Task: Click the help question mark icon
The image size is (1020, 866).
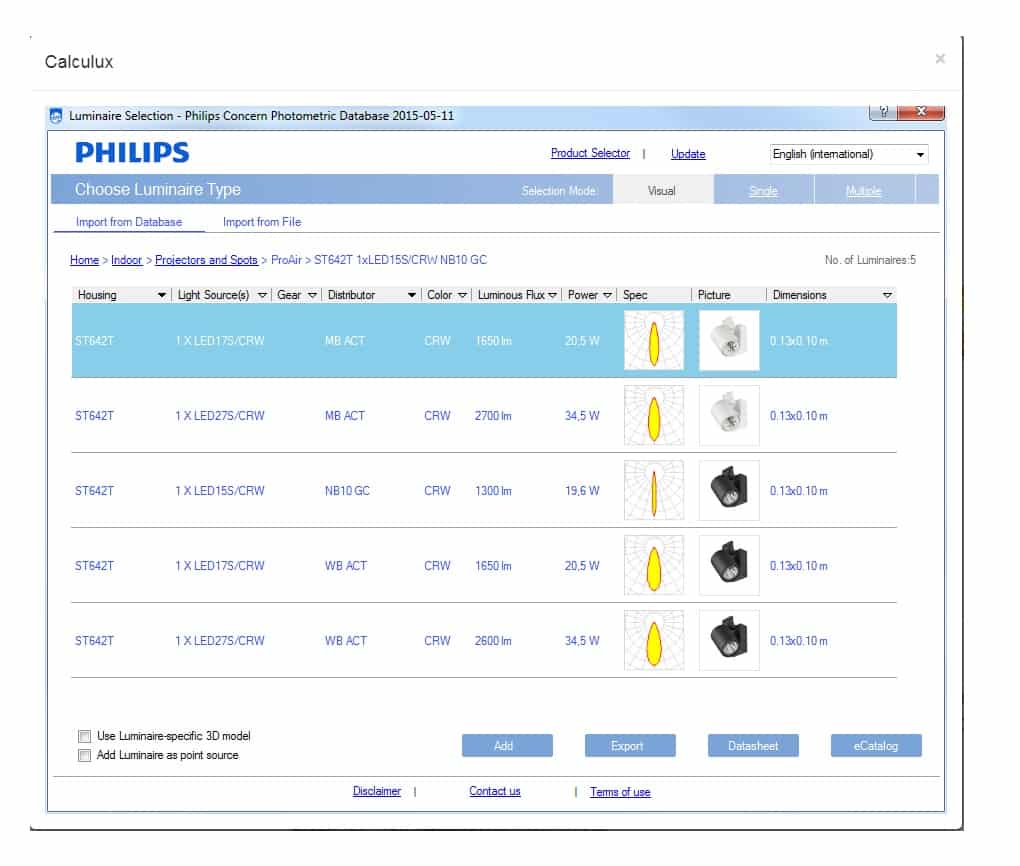Action: [882, 112]
